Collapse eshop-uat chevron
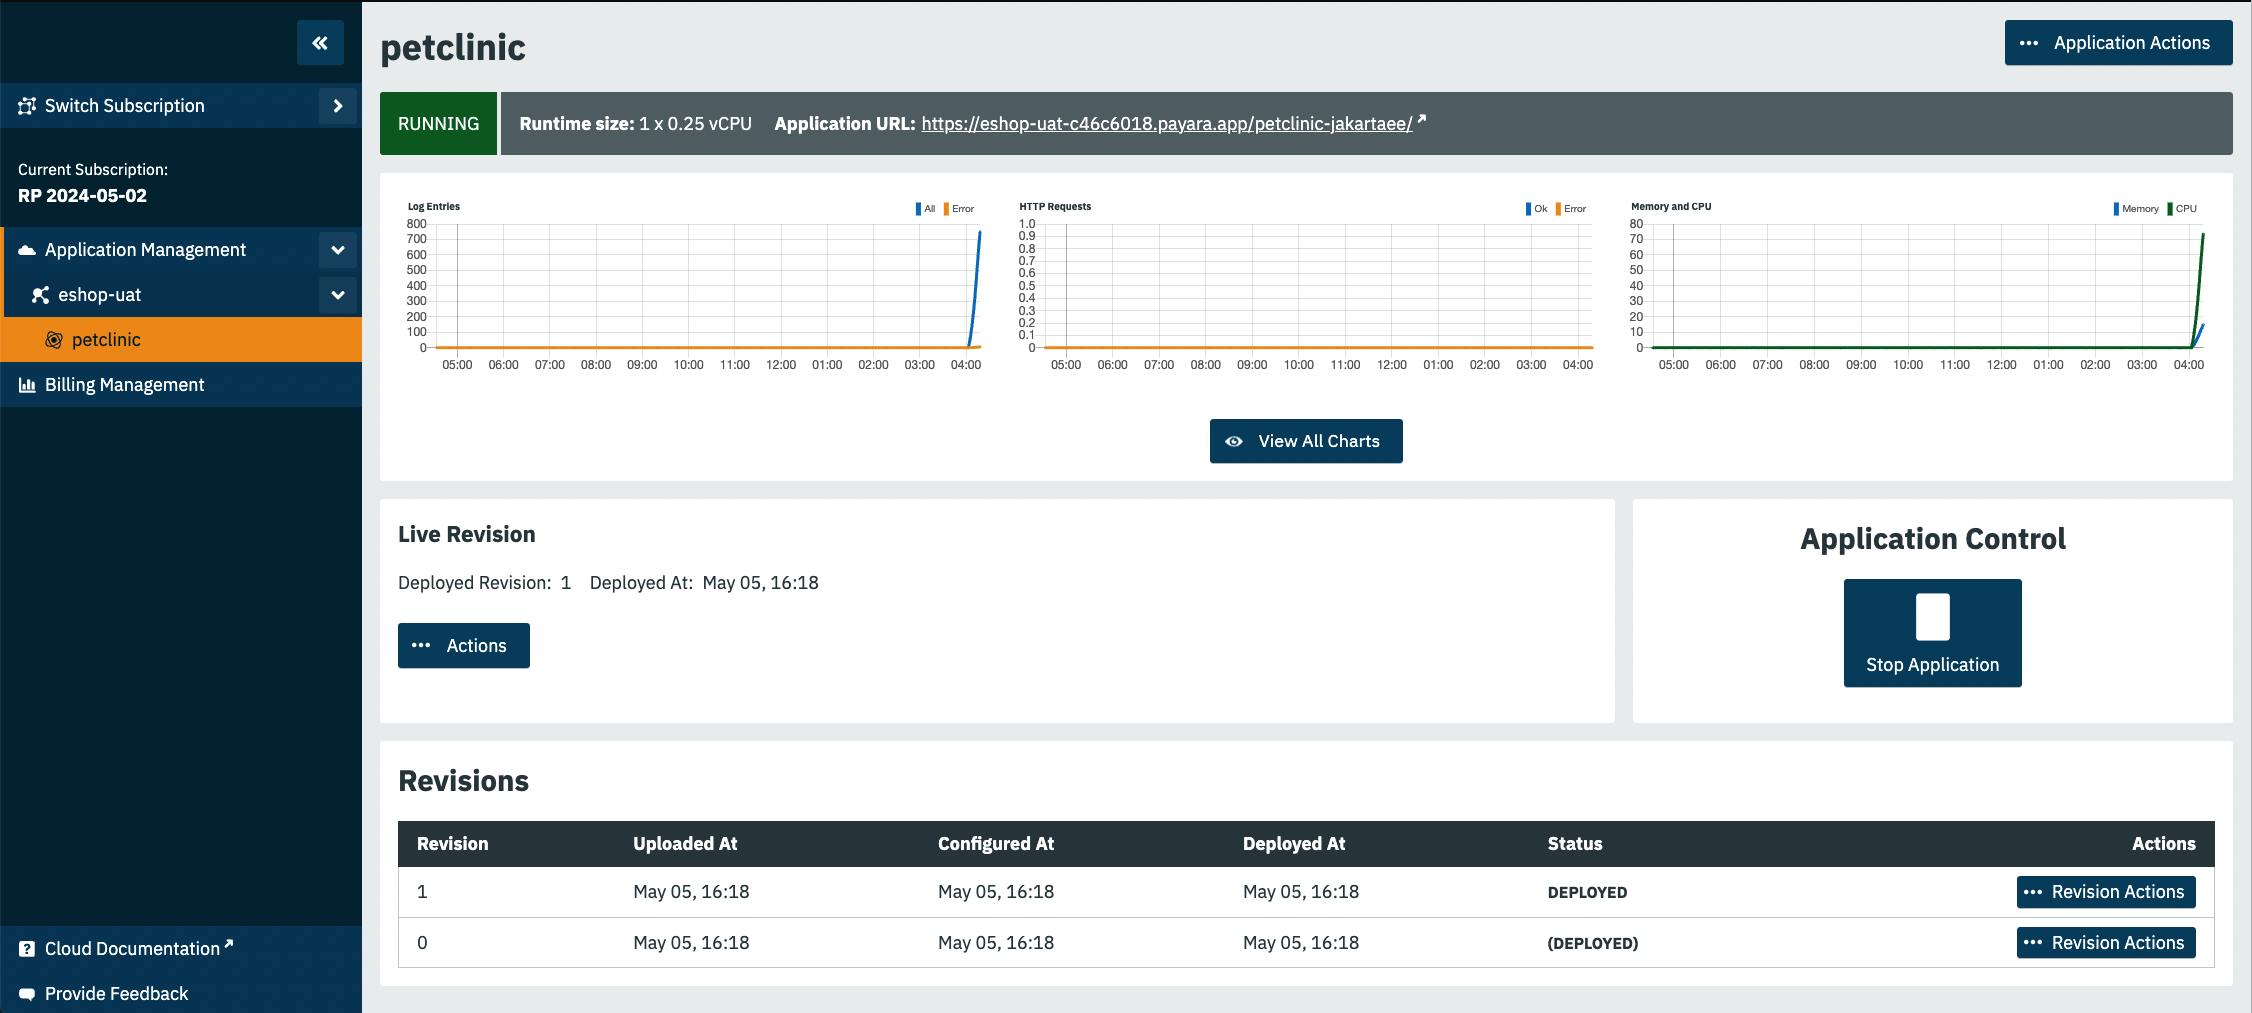This screenshot has width=2252, height=1013. pos(338,295)
